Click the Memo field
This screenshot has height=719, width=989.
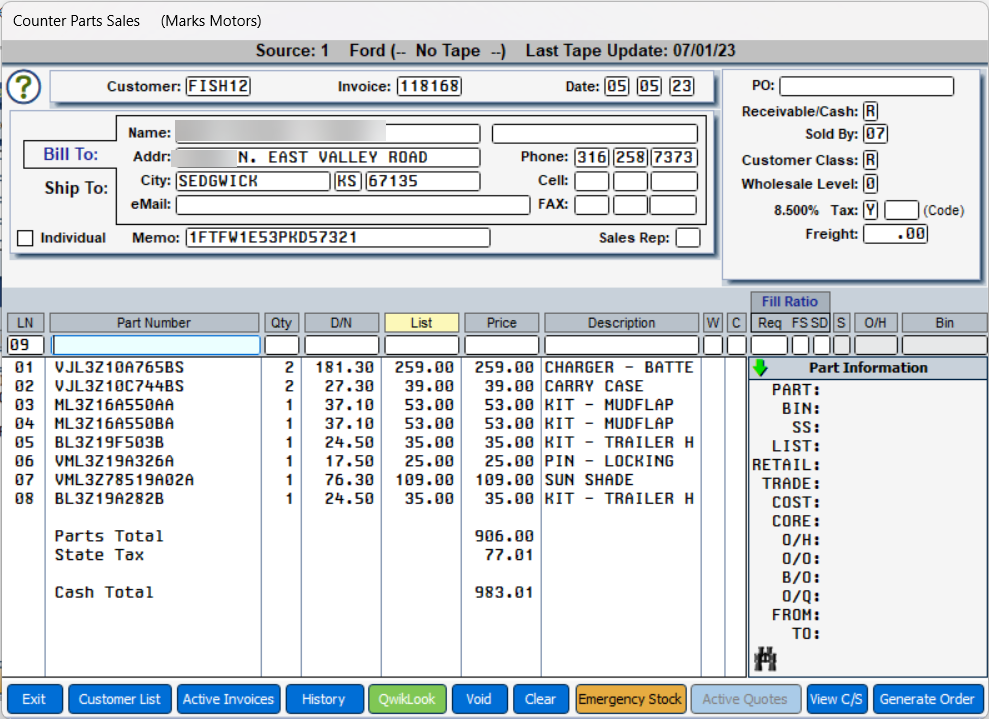[x=337, y=238]
